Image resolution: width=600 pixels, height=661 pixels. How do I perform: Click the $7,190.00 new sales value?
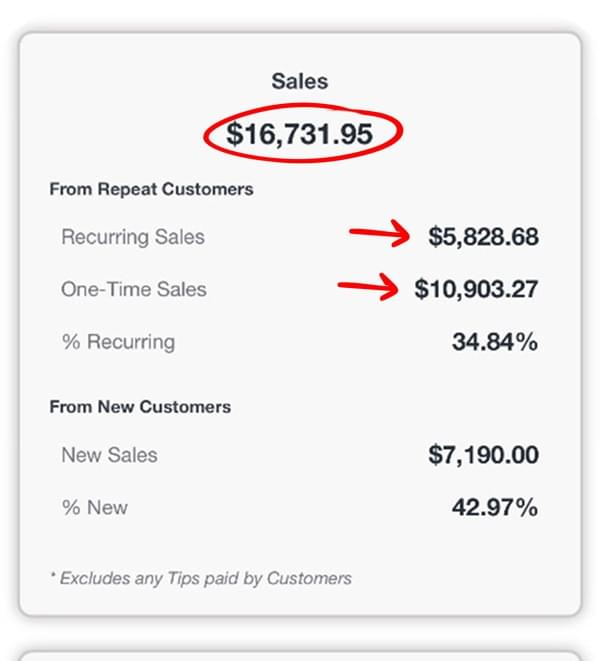tap(483, 455)
